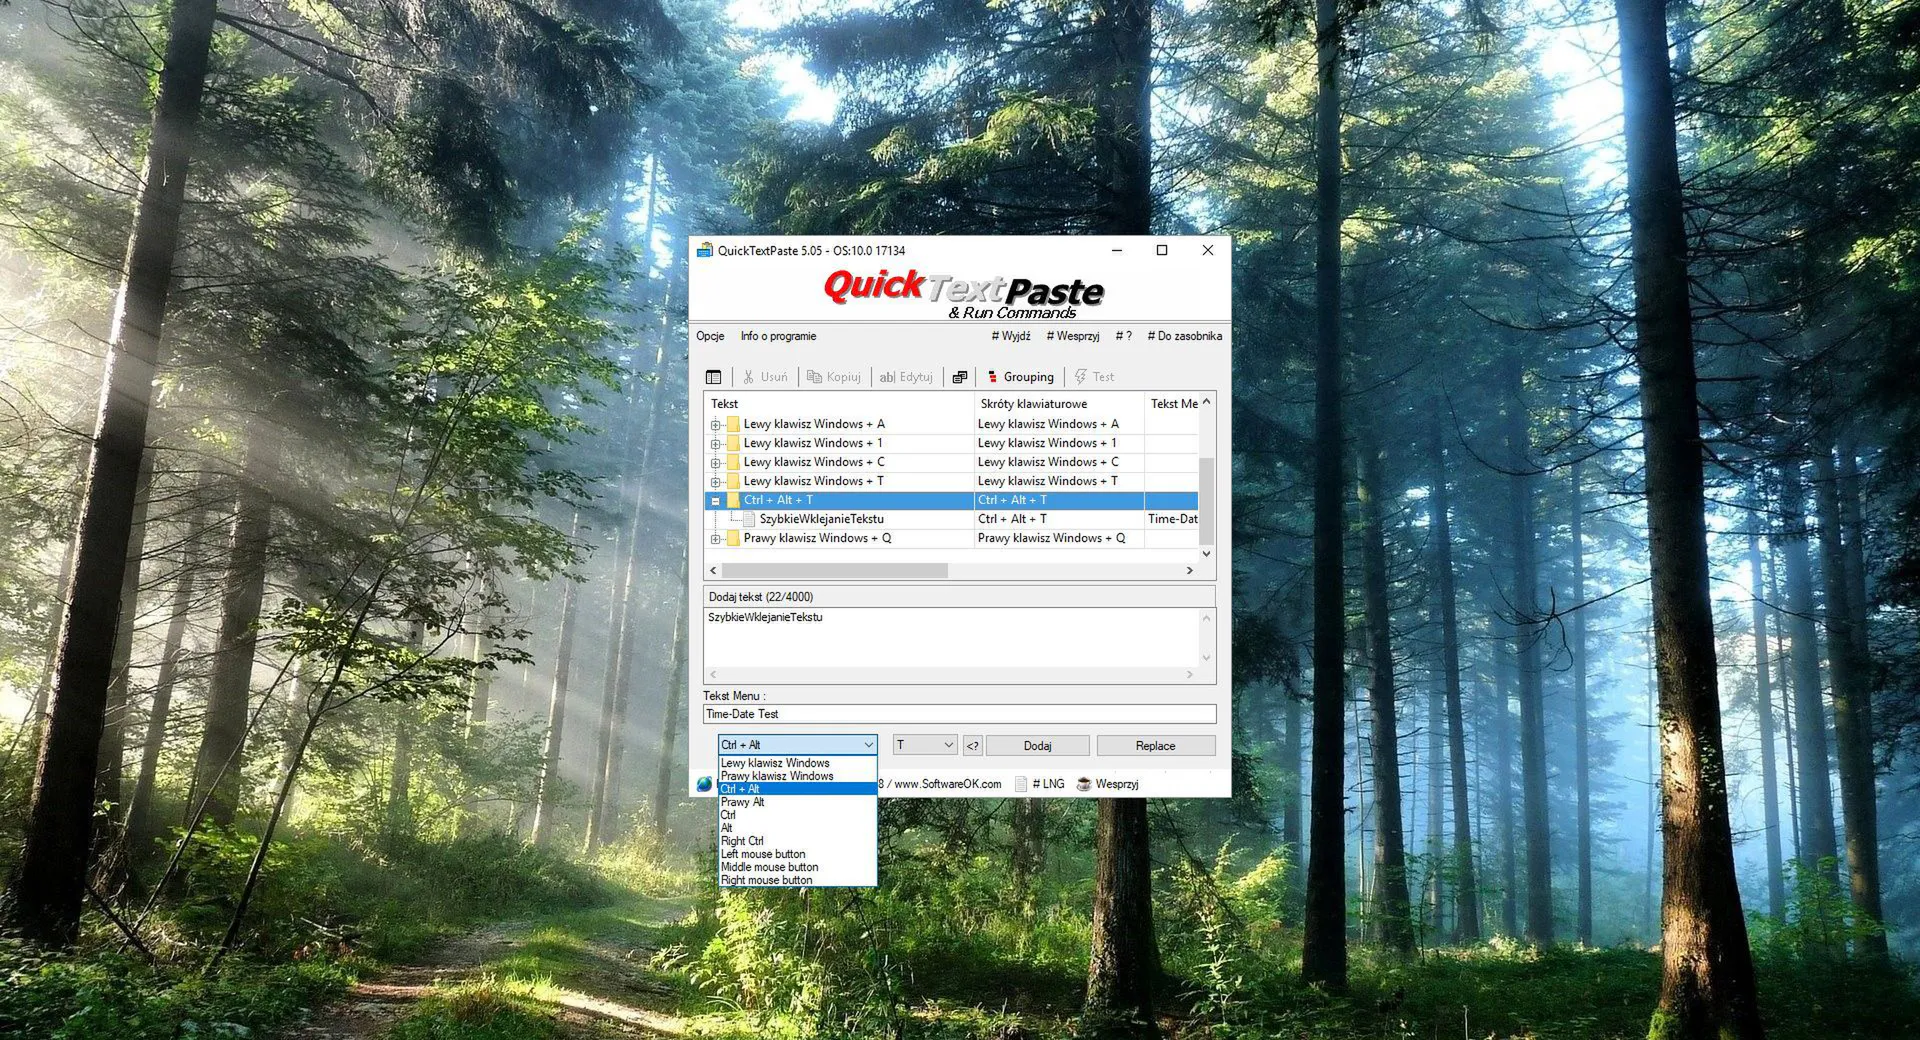
Task: Maximize the QuickTextPaste window
Action: pyautogui.click(x=1162, y=250)
